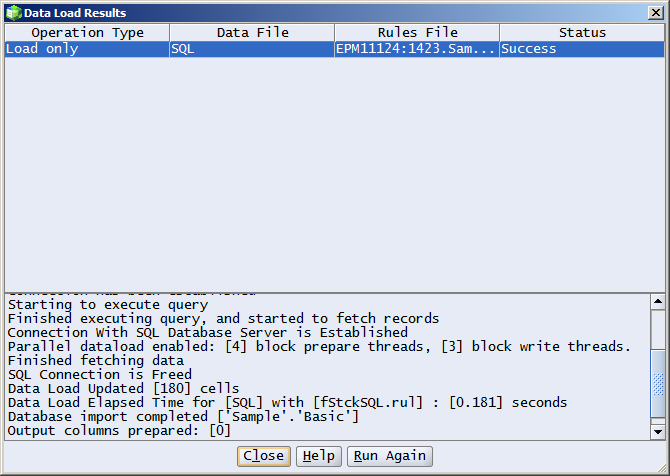The width and height of the screenshot is (670, 476).
Task: Click 'Connection With SQL Database Server is Established'
Action: point(208,332)
